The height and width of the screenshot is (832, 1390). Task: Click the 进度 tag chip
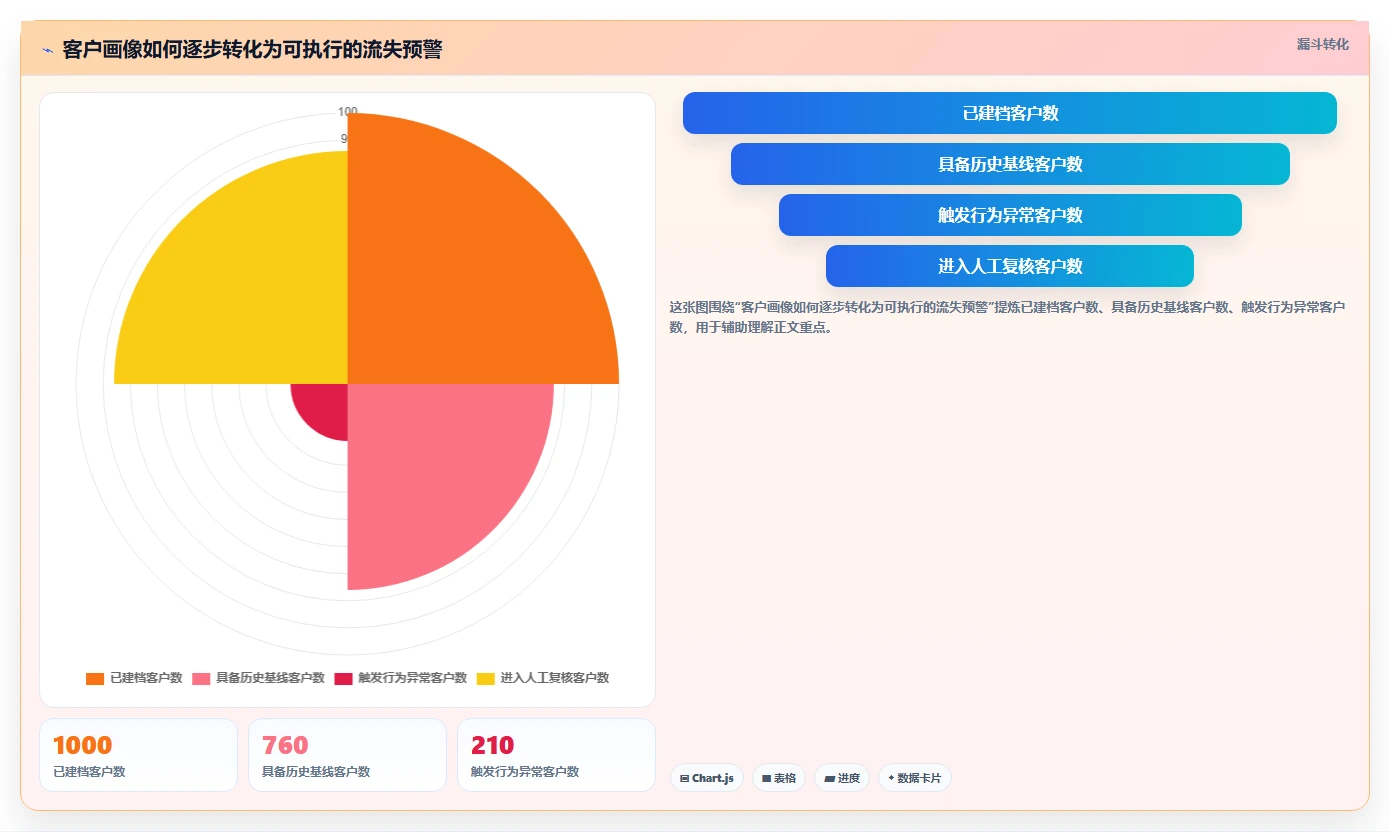842,778
